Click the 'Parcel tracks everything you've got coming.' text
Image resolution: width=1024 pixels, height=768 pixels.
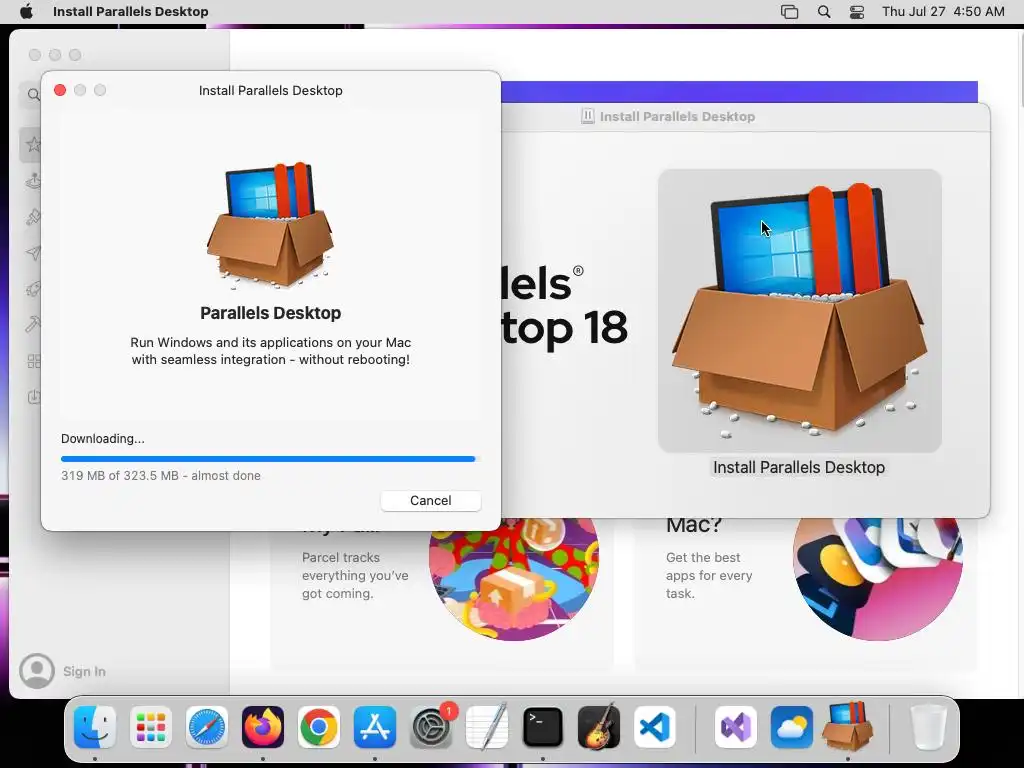click(355, 575)
